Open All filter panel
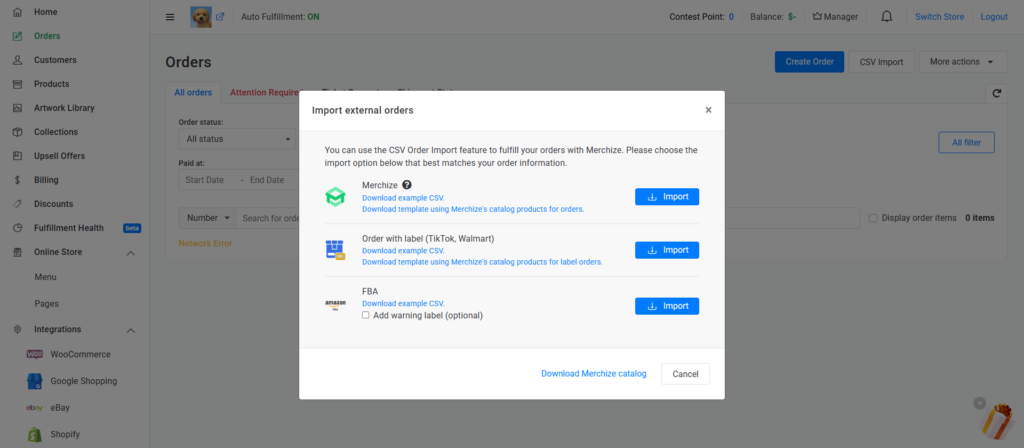This screenshot has width=1024, height=448. (x=967, y=142)
